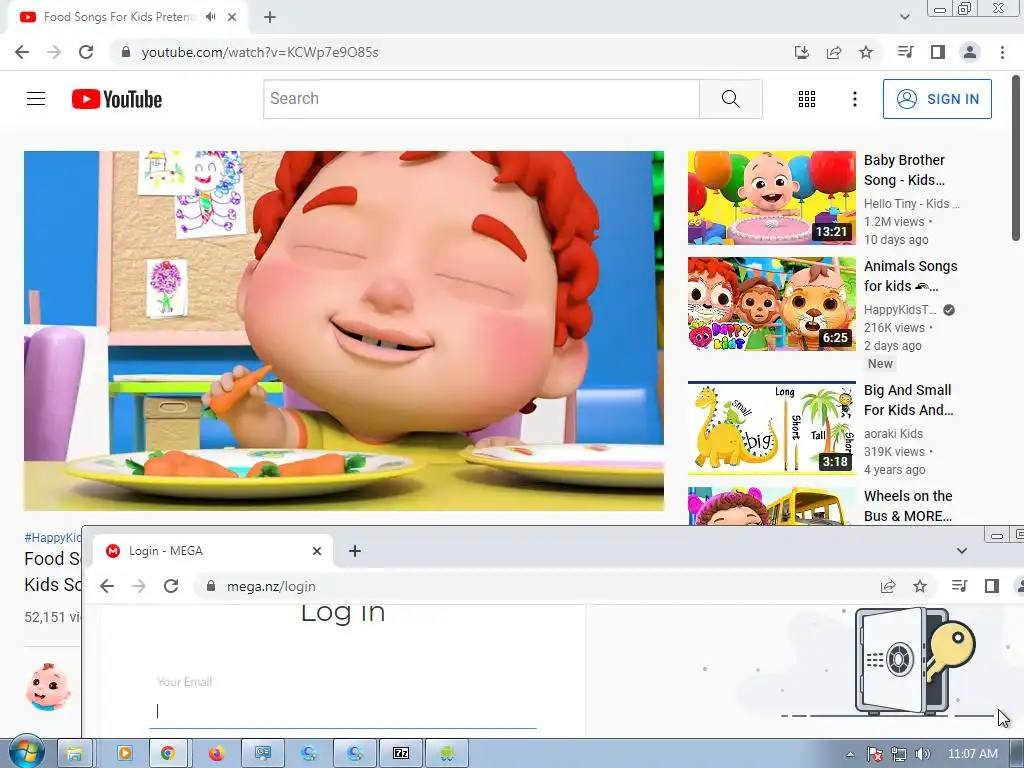
Task: Show hidden tray icons arrow
Action: coord(850,754)
